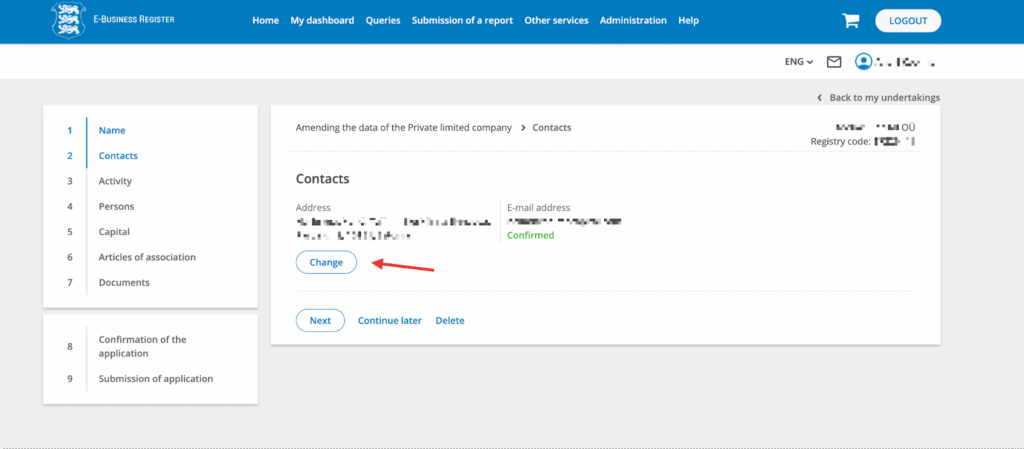1024x449 pixels.
Task: Click the Delete link
Action: coord(450,320)
